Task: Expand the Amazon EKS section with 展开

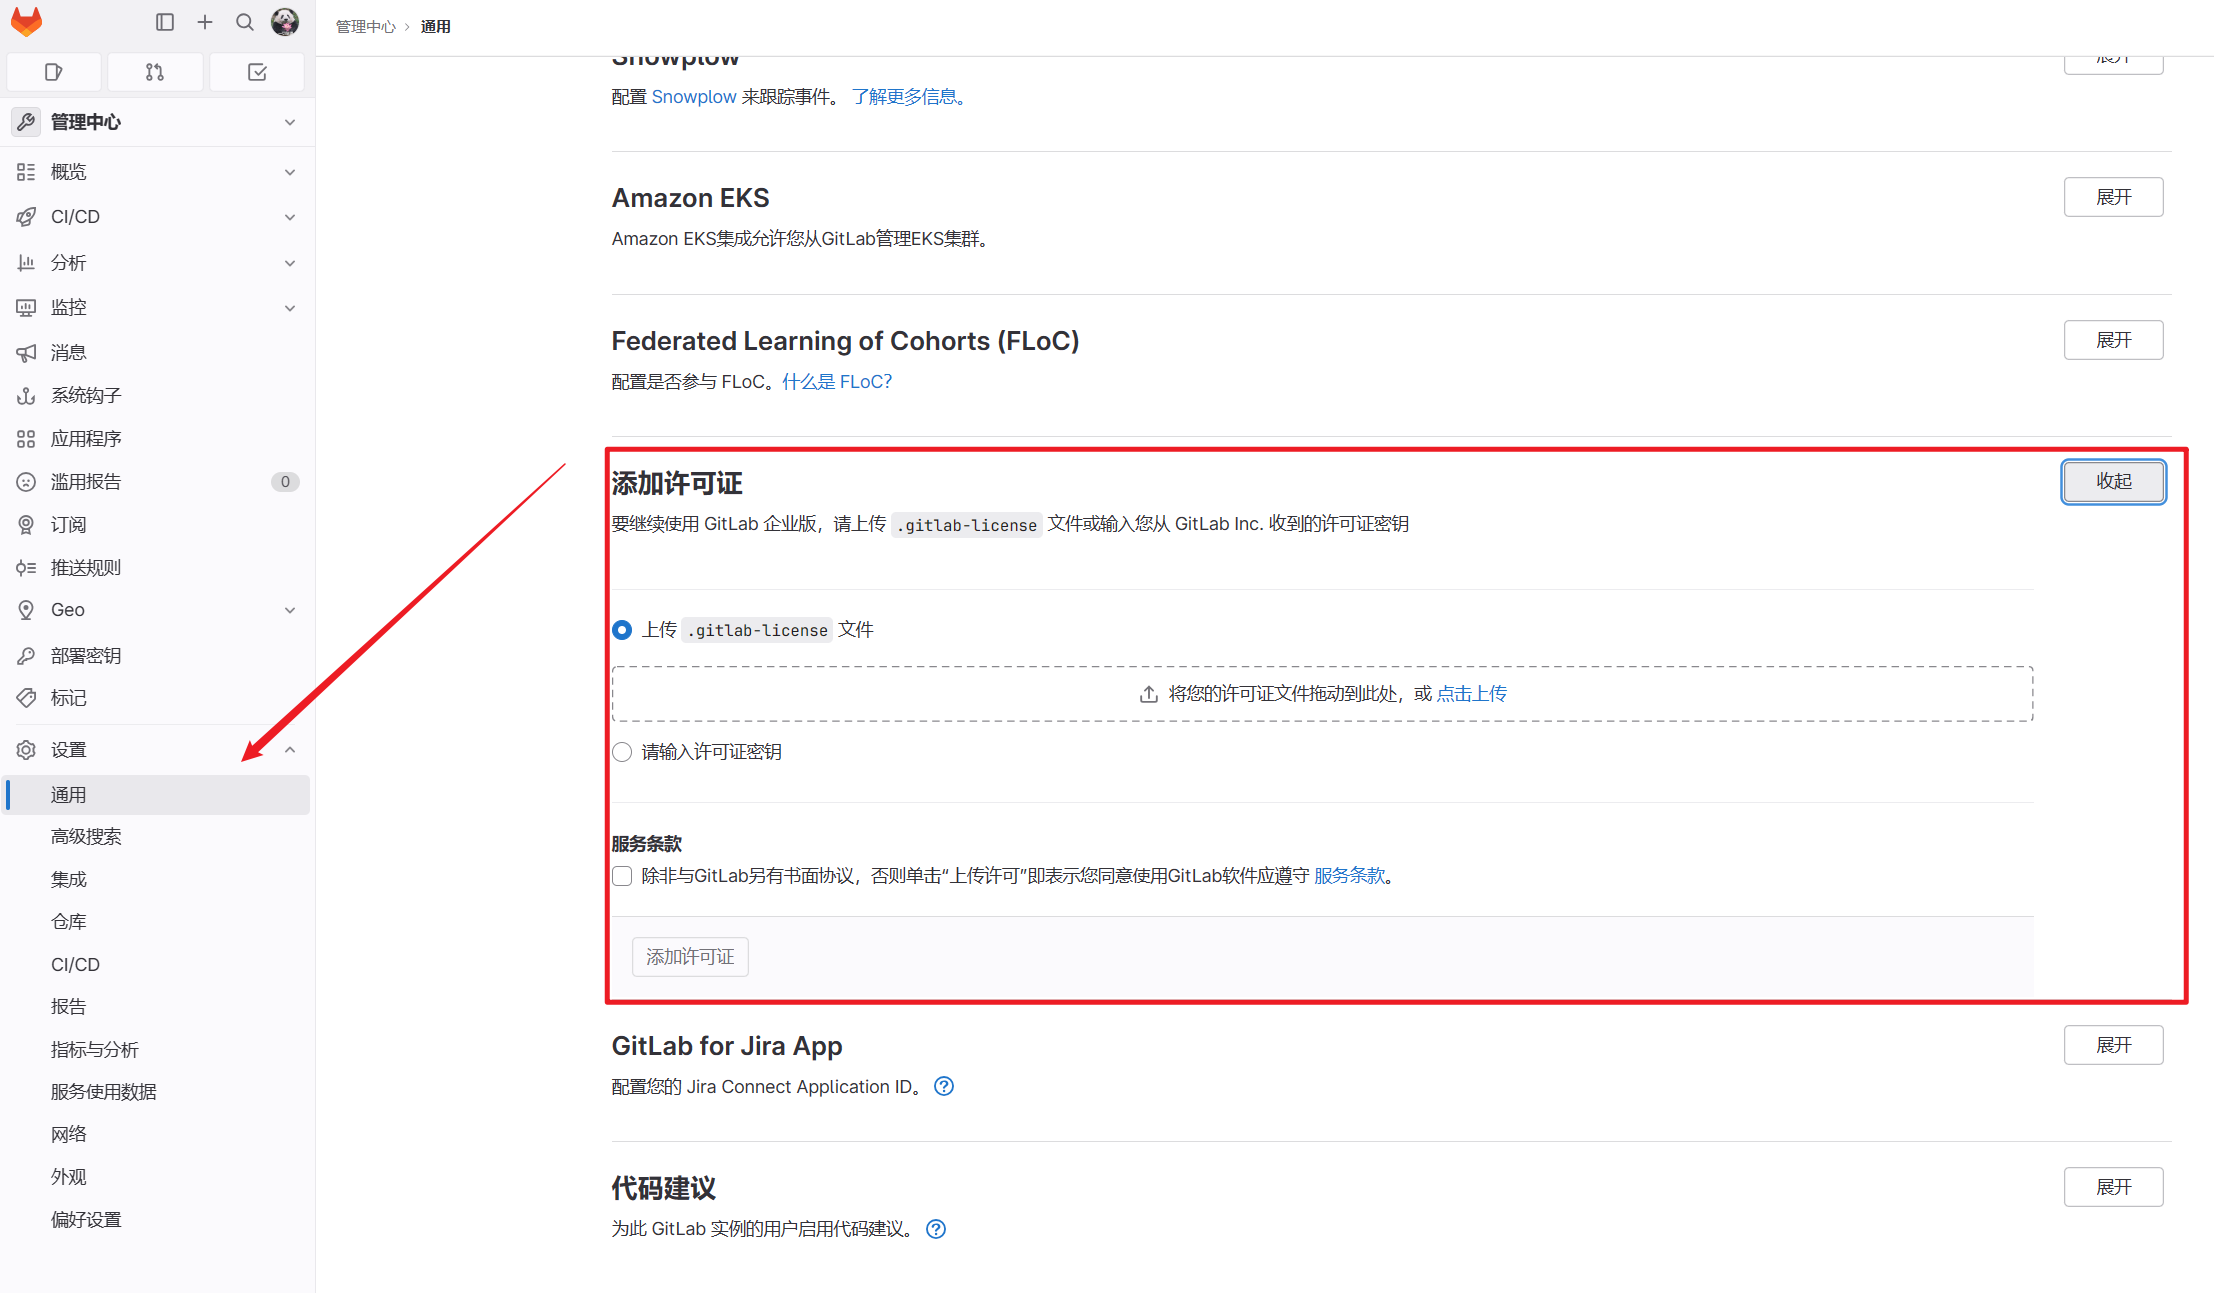Action: point(2113,197)
